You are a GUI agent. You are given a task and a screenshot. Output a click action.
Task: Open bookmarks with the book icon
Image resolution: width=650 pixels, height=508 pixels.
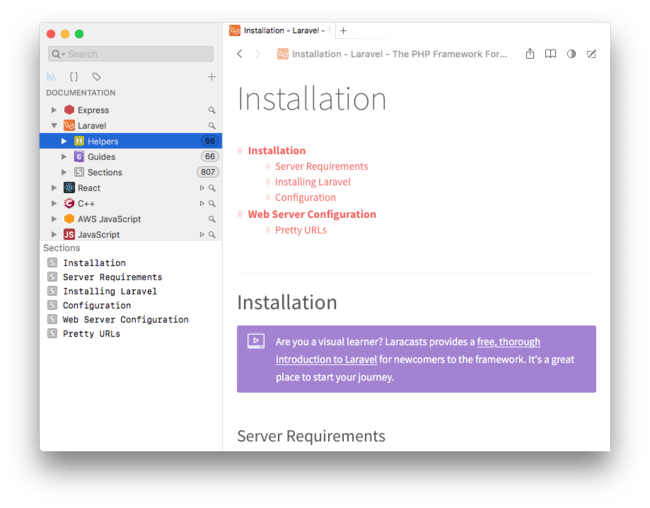click(x=550, y=54)
